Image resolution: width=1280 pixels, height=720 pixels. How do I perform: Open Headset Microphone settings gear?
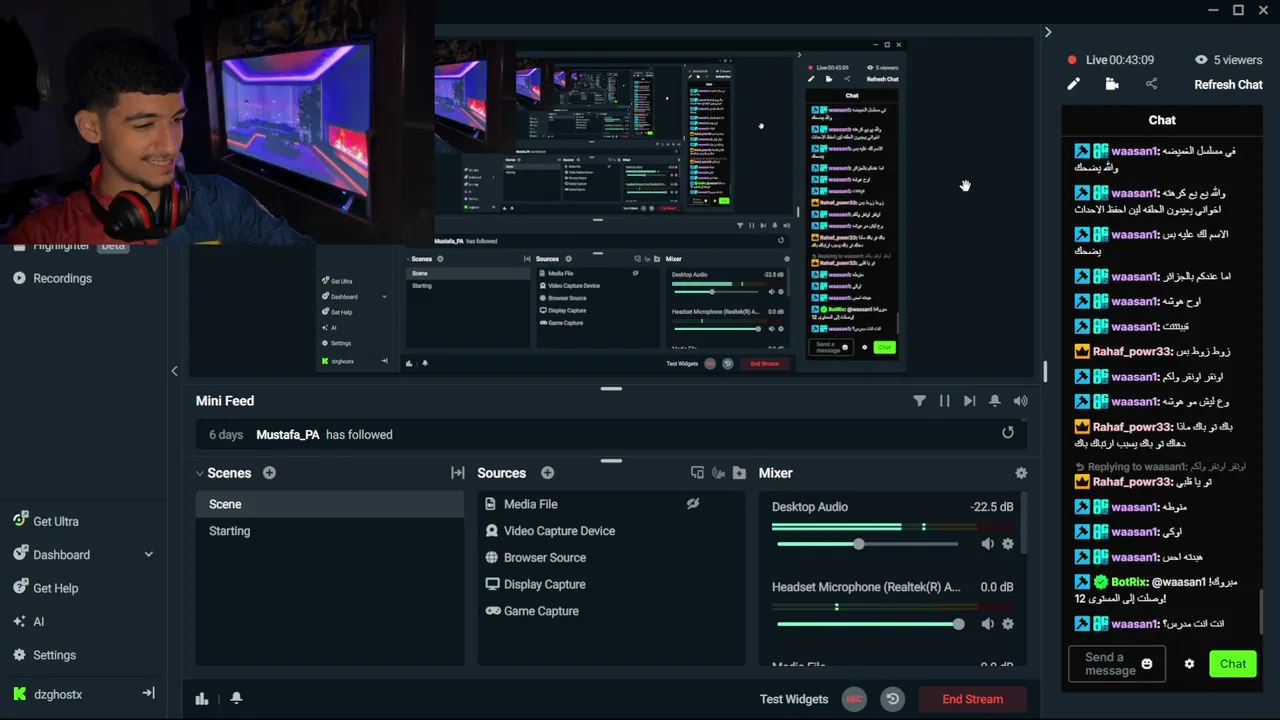tap(1008, 624)
